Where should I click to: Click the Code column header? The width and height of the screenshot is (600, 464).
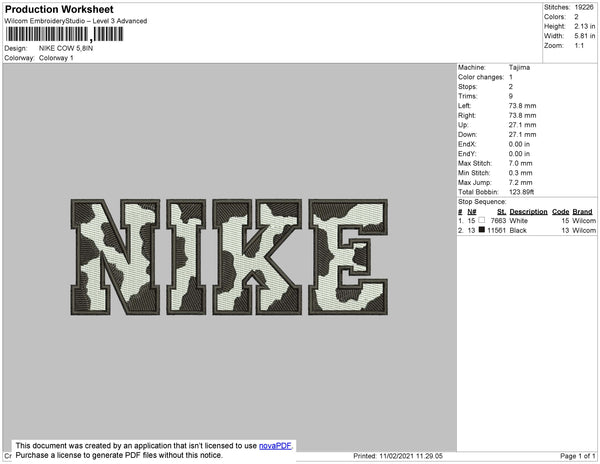[560, 212]
